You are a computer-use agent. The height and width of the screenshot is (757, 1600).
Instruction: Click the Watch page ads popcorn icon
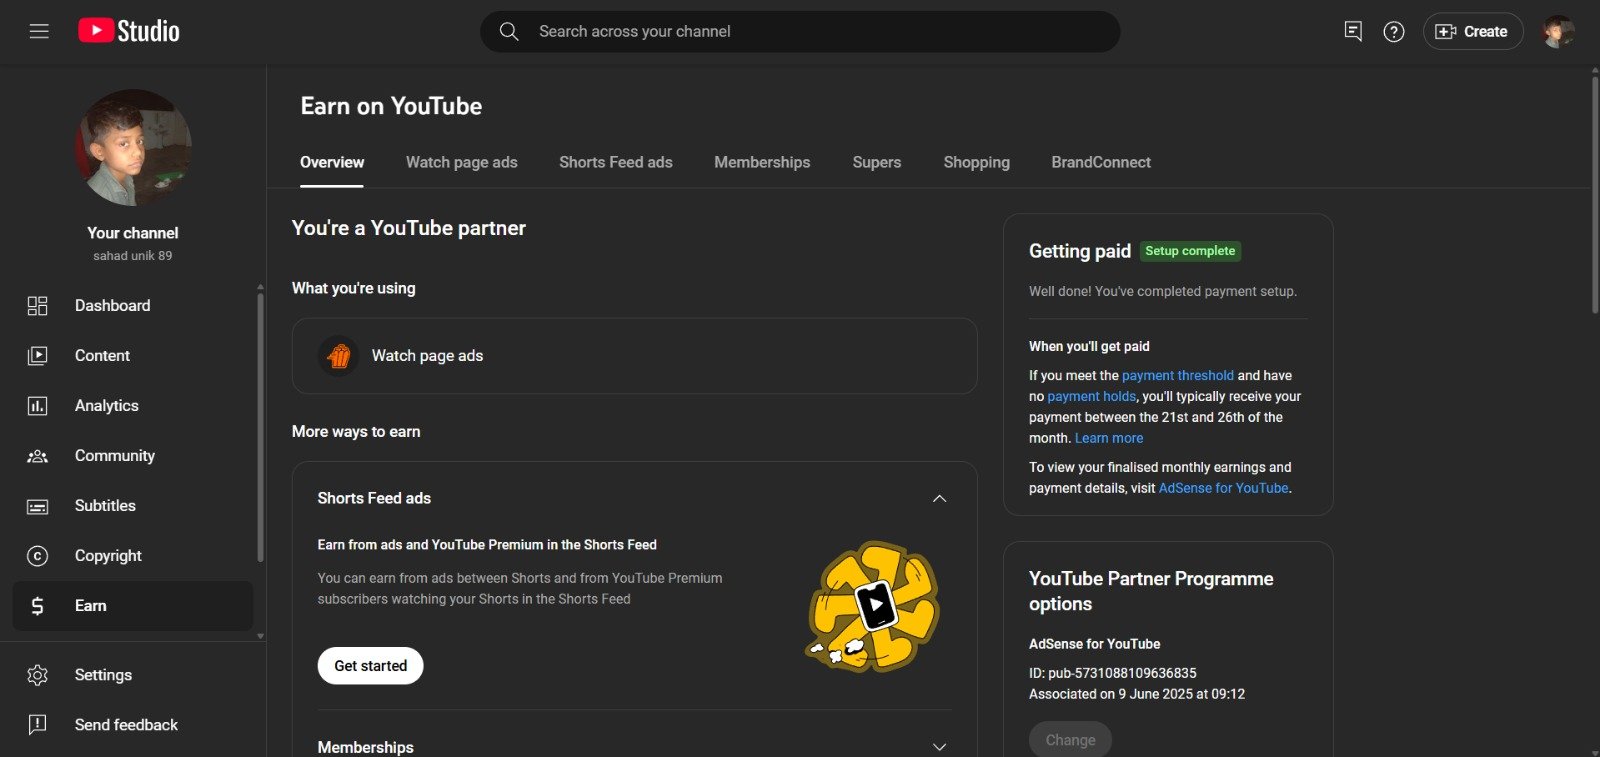coord(339,355)
